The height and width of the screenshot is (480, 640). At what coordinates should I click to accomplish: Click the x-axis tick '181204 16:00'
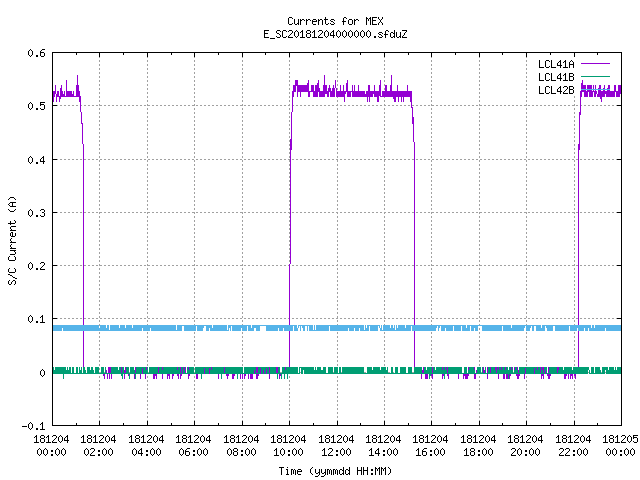(x=431, y=446)
